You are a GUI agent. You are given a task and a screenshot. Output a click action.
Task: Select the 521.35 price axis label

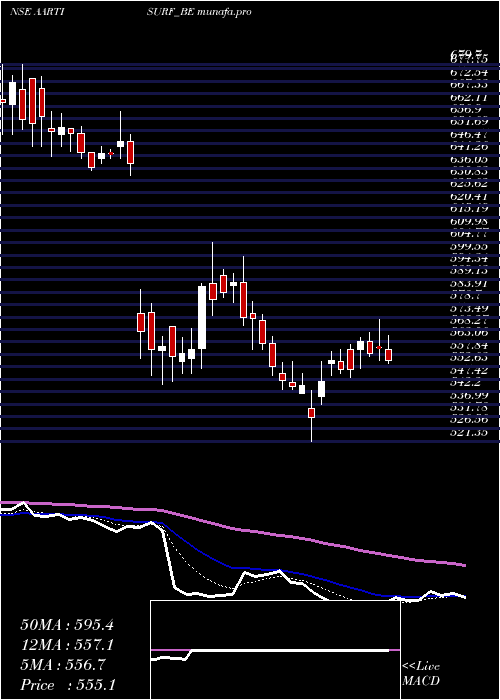tap(469, 433)
